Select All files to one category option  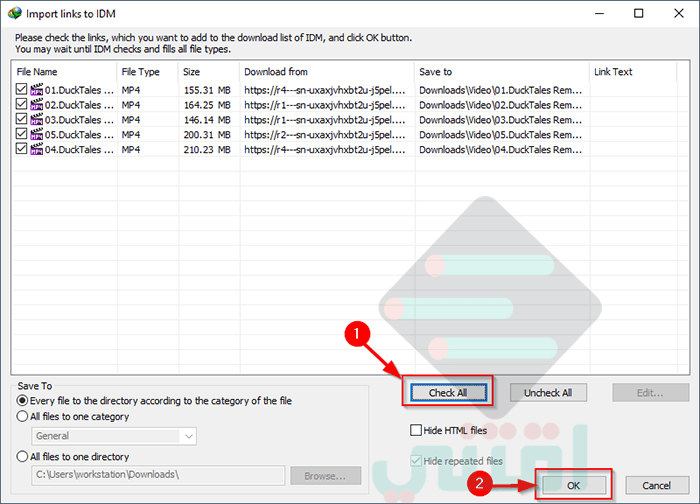point(22,416)
